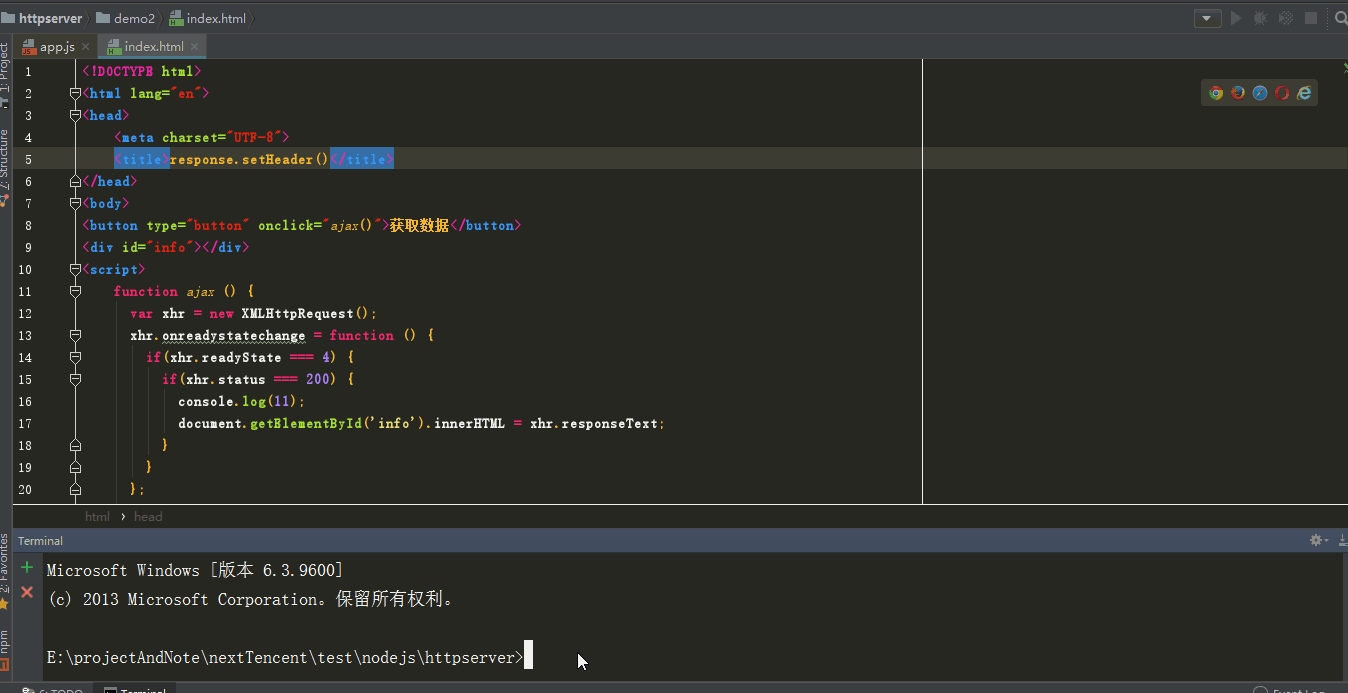Toggle the Favorites tool window

pos(5,570)
